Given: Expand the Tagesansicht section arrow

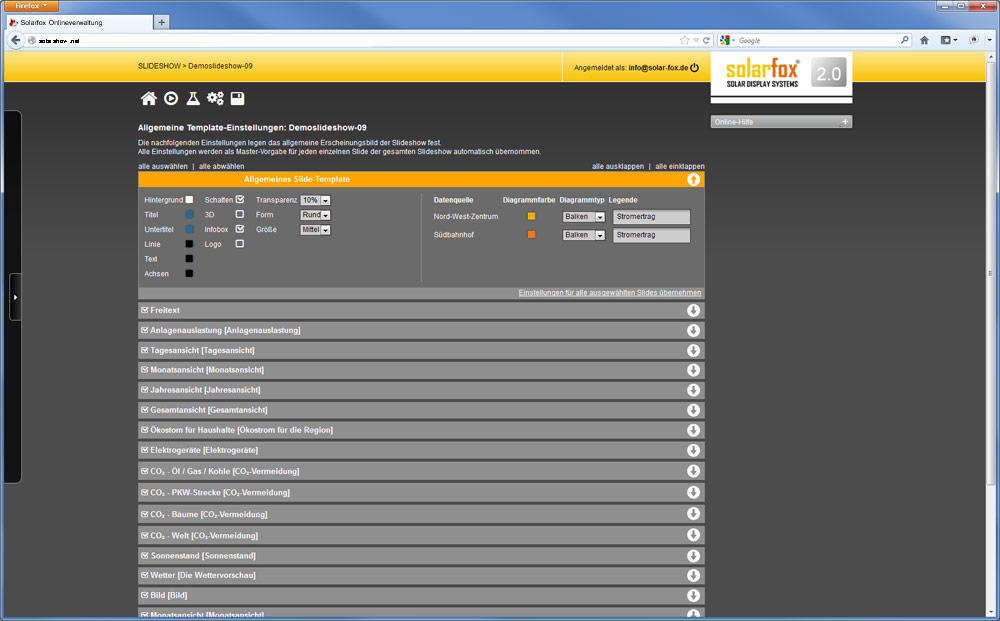Looking at the screenshot, I should (693, 351).
